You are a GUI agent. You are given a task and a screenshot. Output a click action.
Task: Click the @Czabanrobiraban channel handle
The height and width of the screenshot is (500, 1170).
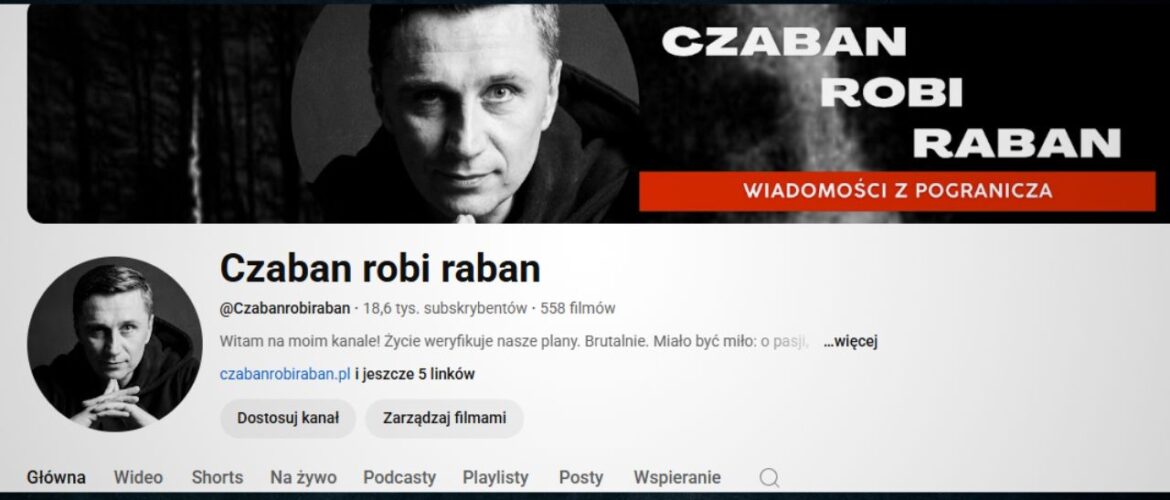[285, 308]
